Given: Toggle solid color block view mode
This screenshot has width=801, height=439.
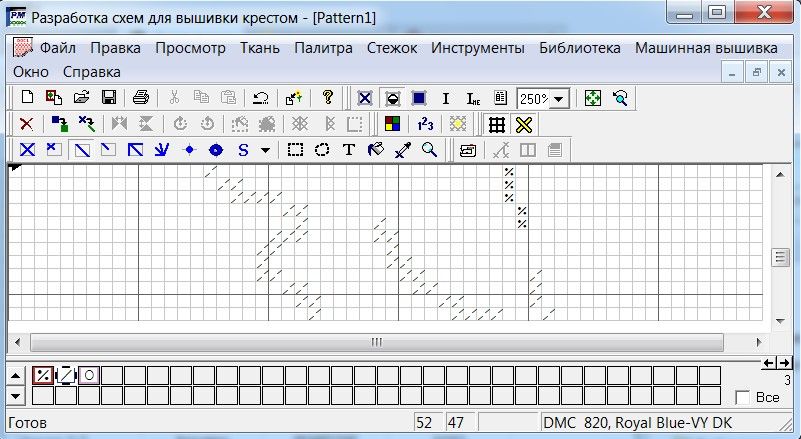Looking at the screenshot, I should pyautogui.click(x=418, y=98).
